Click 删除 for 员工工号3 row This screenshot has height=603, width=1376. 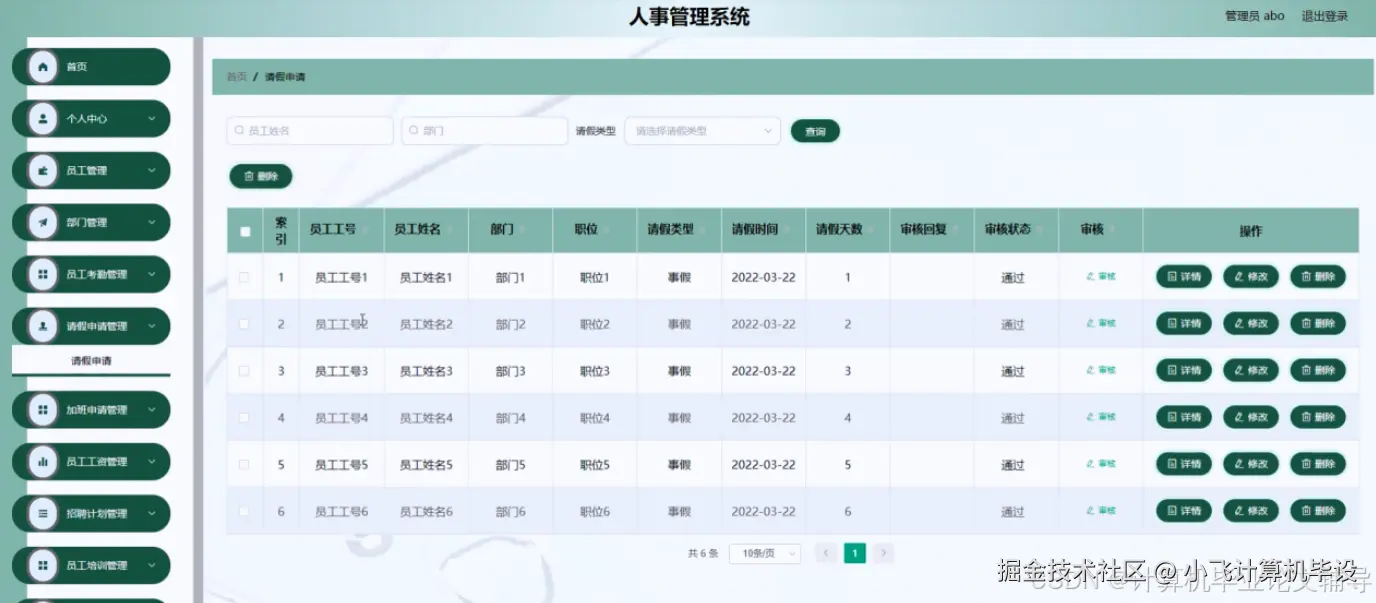[1318, 371]
